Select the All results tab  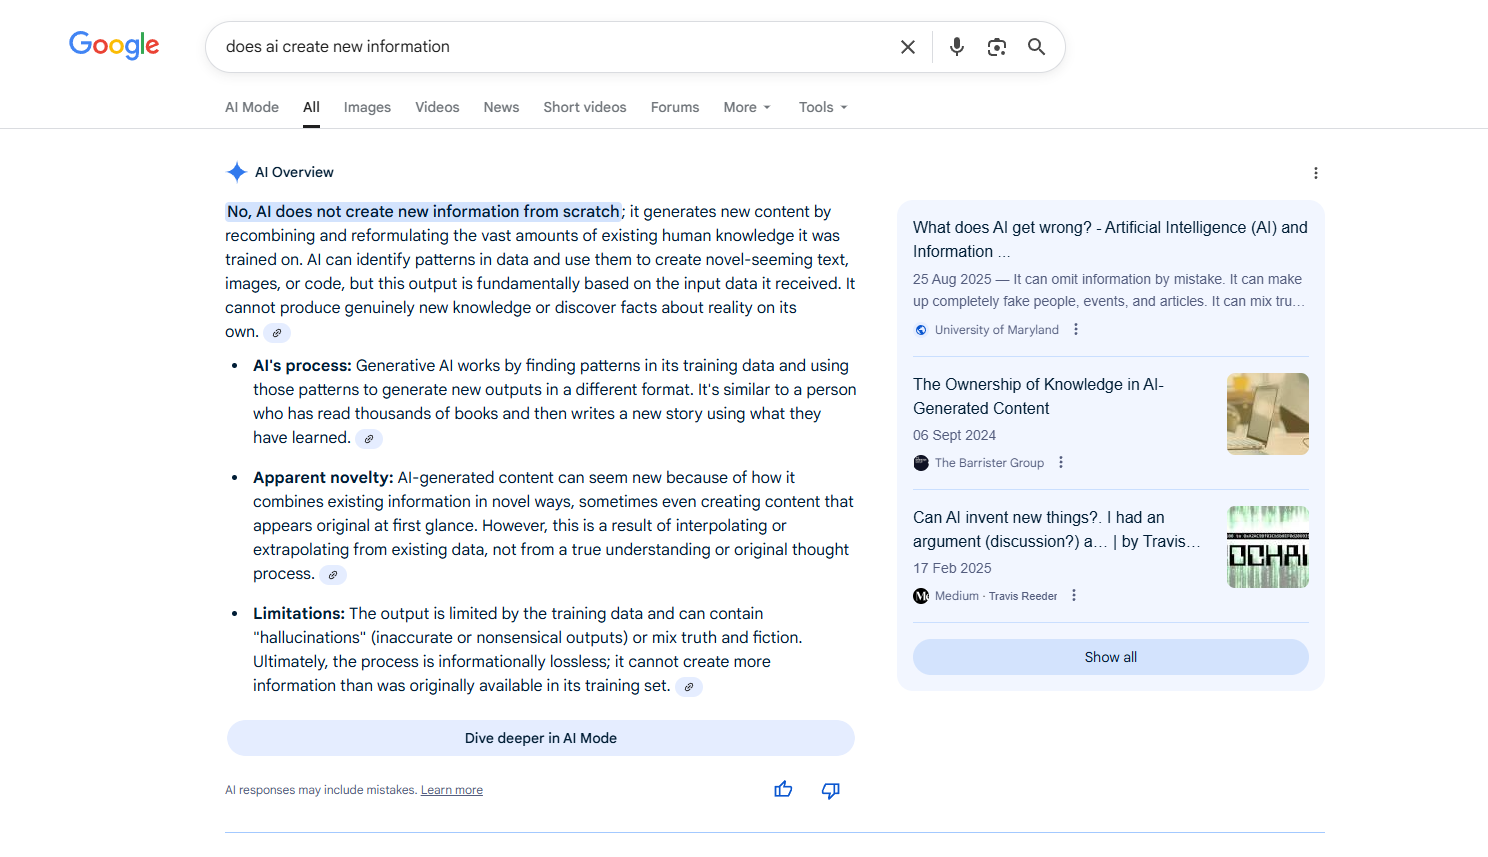(x=311, y=107)
